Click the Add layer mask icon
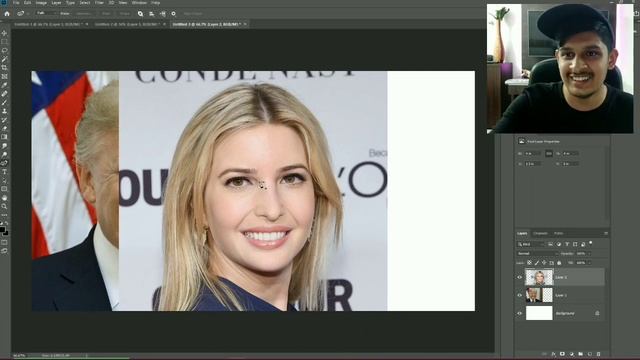This screenshot has height=360, width=640. pyautogui.click(x=562, y=354)
